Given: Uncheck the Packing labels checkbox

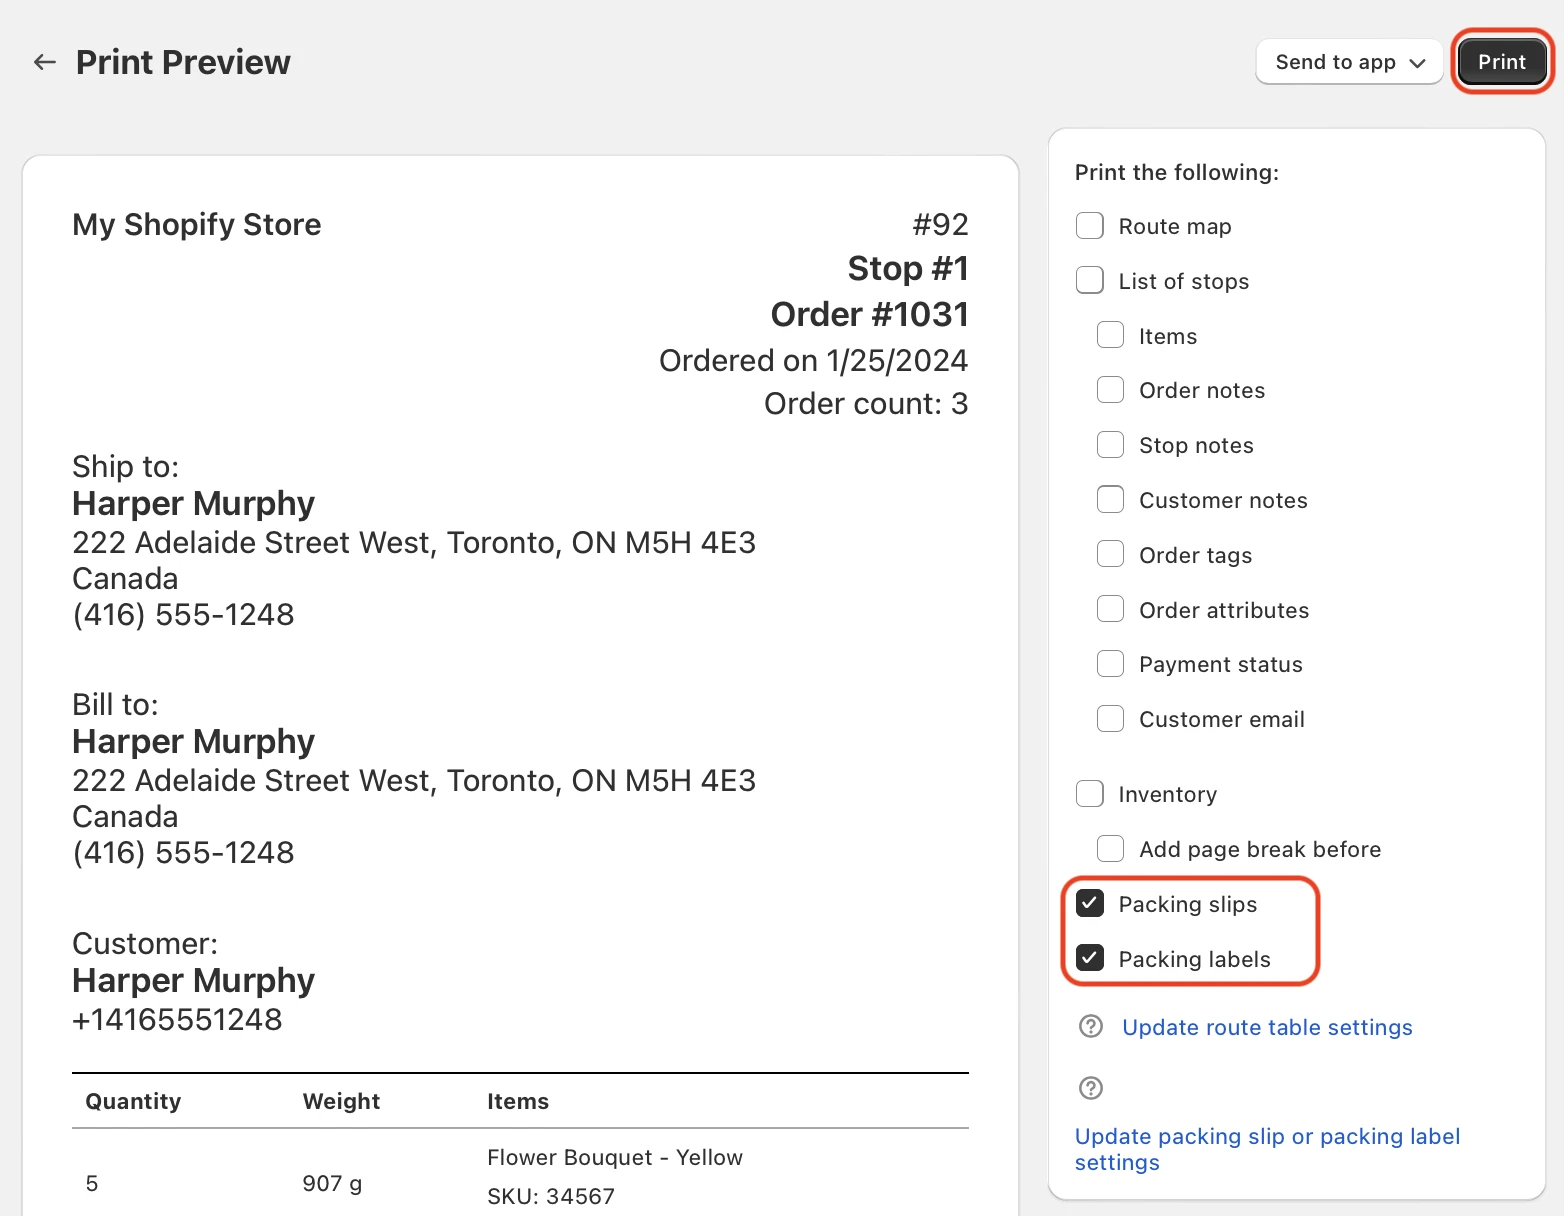Looking at the screenshot, I should tap(1090, 958).
